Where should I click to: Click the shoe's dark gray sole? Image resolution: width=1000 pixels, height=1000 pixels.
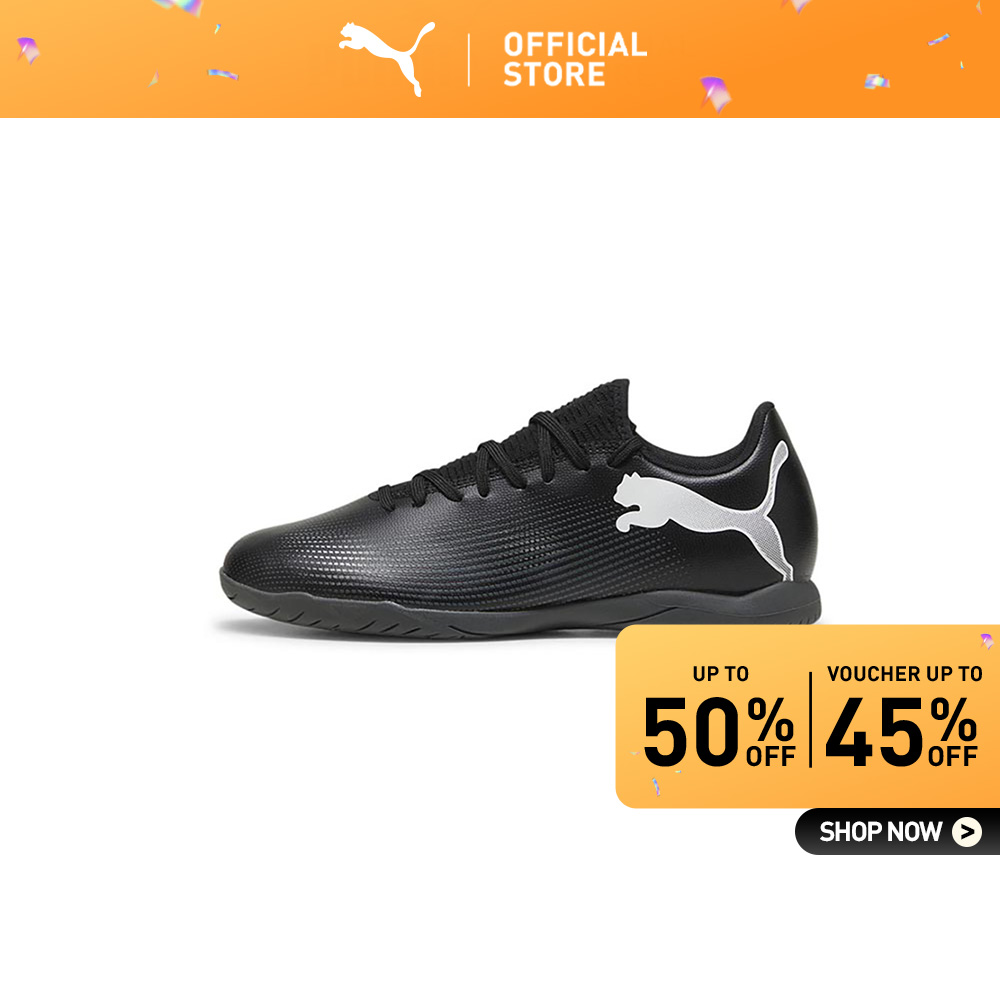(x=520, y=610)
